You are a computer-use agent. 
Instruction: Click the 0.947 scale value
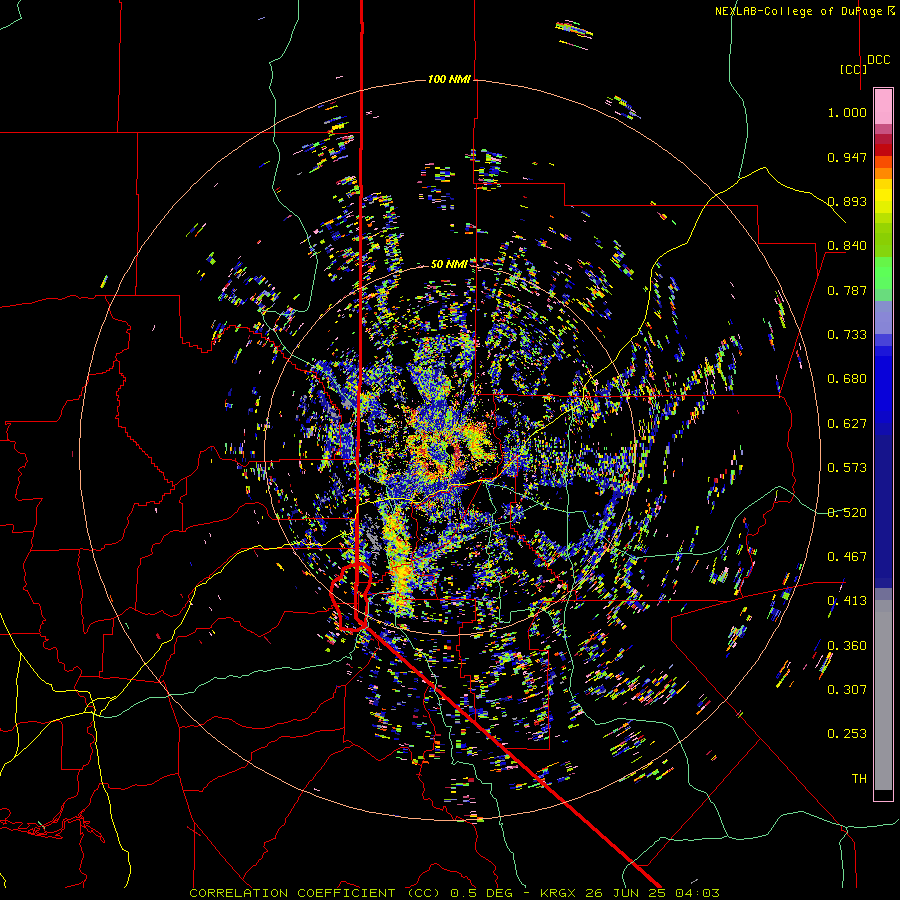(x=847, y=157)
